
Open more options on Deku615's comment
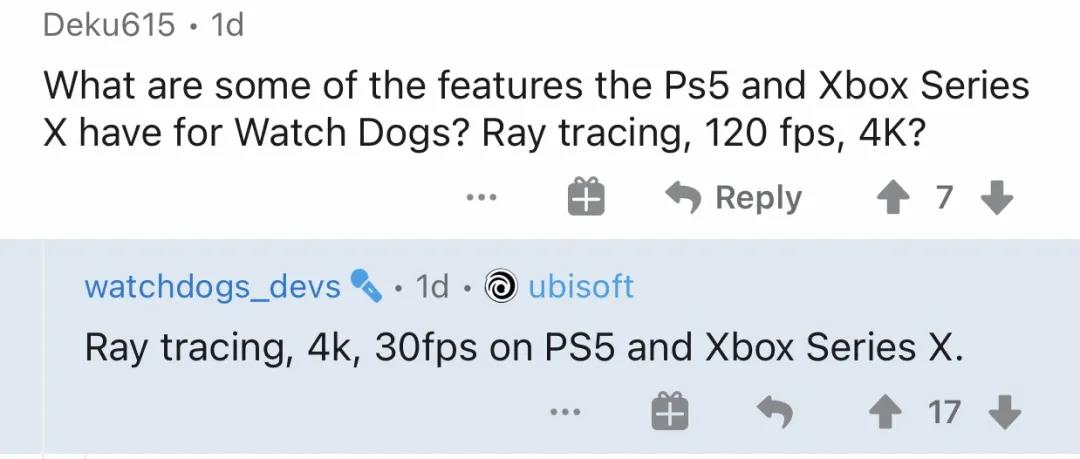coord(481,197)
